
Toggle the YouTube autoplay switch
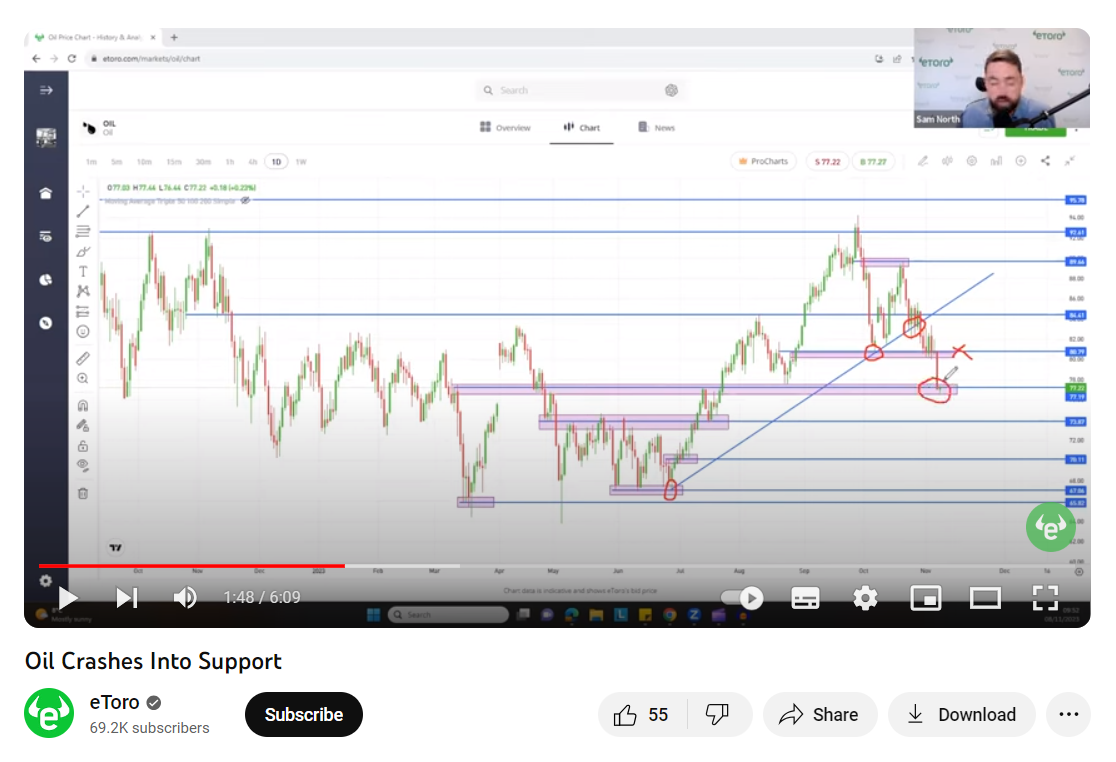click(x=742, y=598)
